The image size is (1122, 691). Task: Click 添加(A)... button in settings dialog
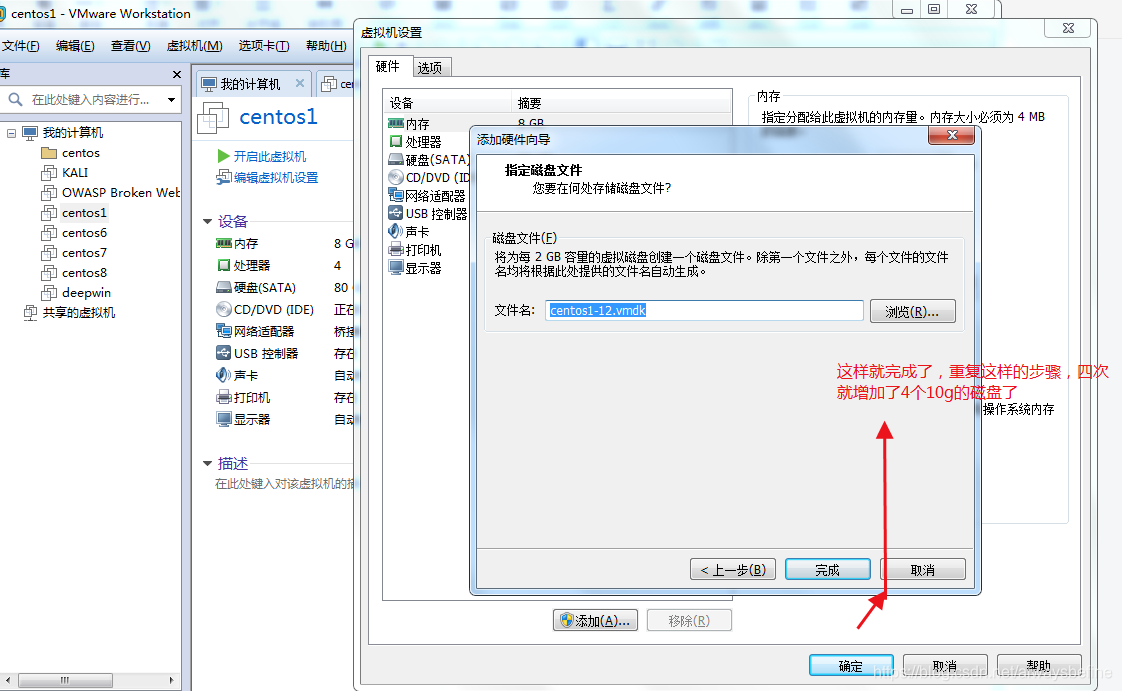595,621
